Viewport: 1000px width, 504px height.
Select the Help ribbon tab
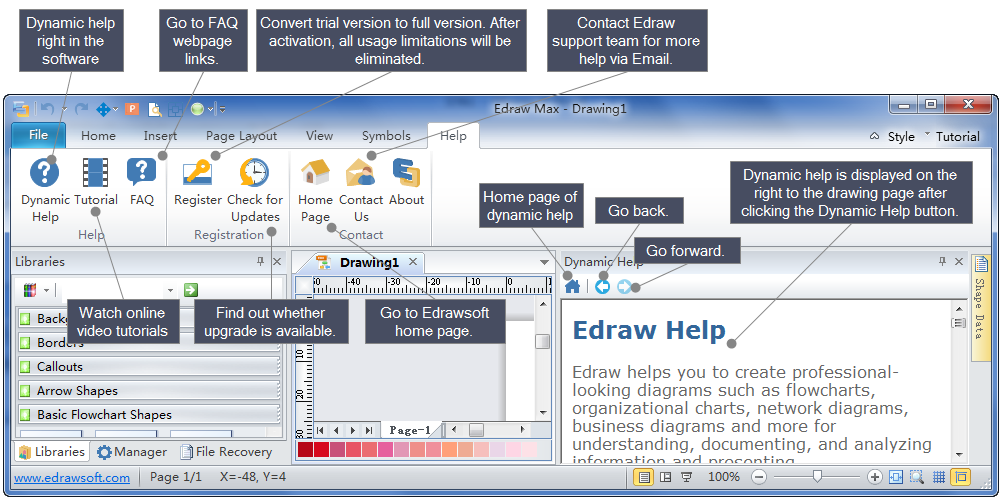coord(453,136)
